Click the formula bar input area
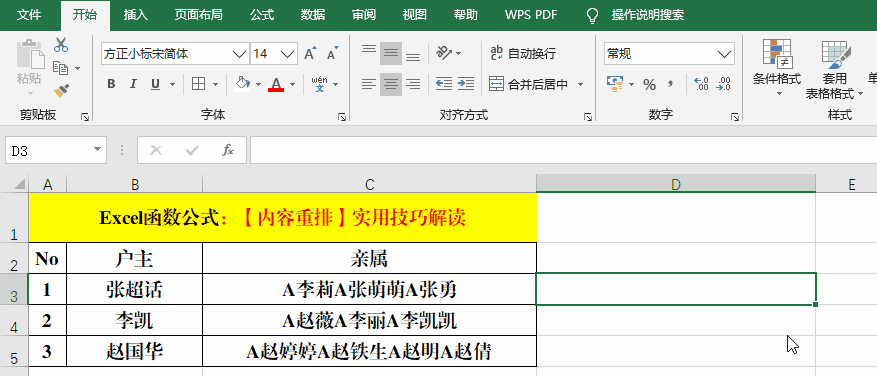 [x=563, y=150]
